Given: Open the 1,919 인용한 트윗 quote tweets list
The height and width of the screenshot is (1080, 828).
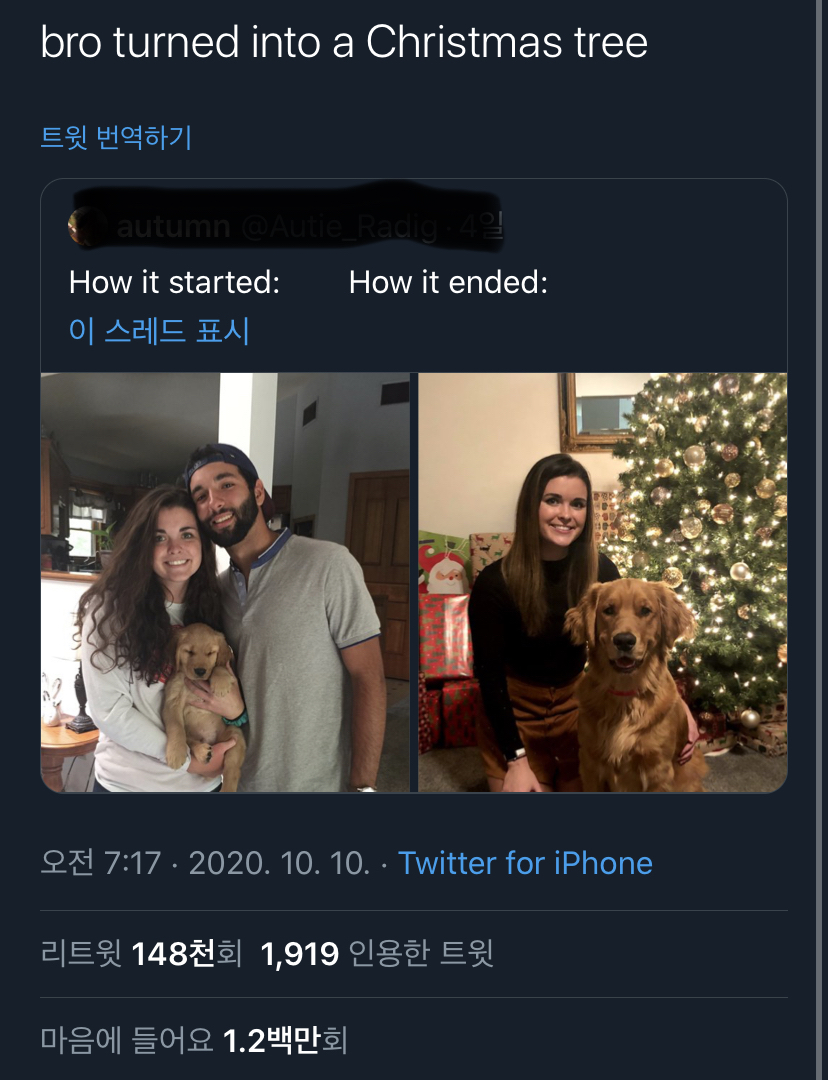Looking at the screenshot, I should pyautogui.click(x=377, y=954).
